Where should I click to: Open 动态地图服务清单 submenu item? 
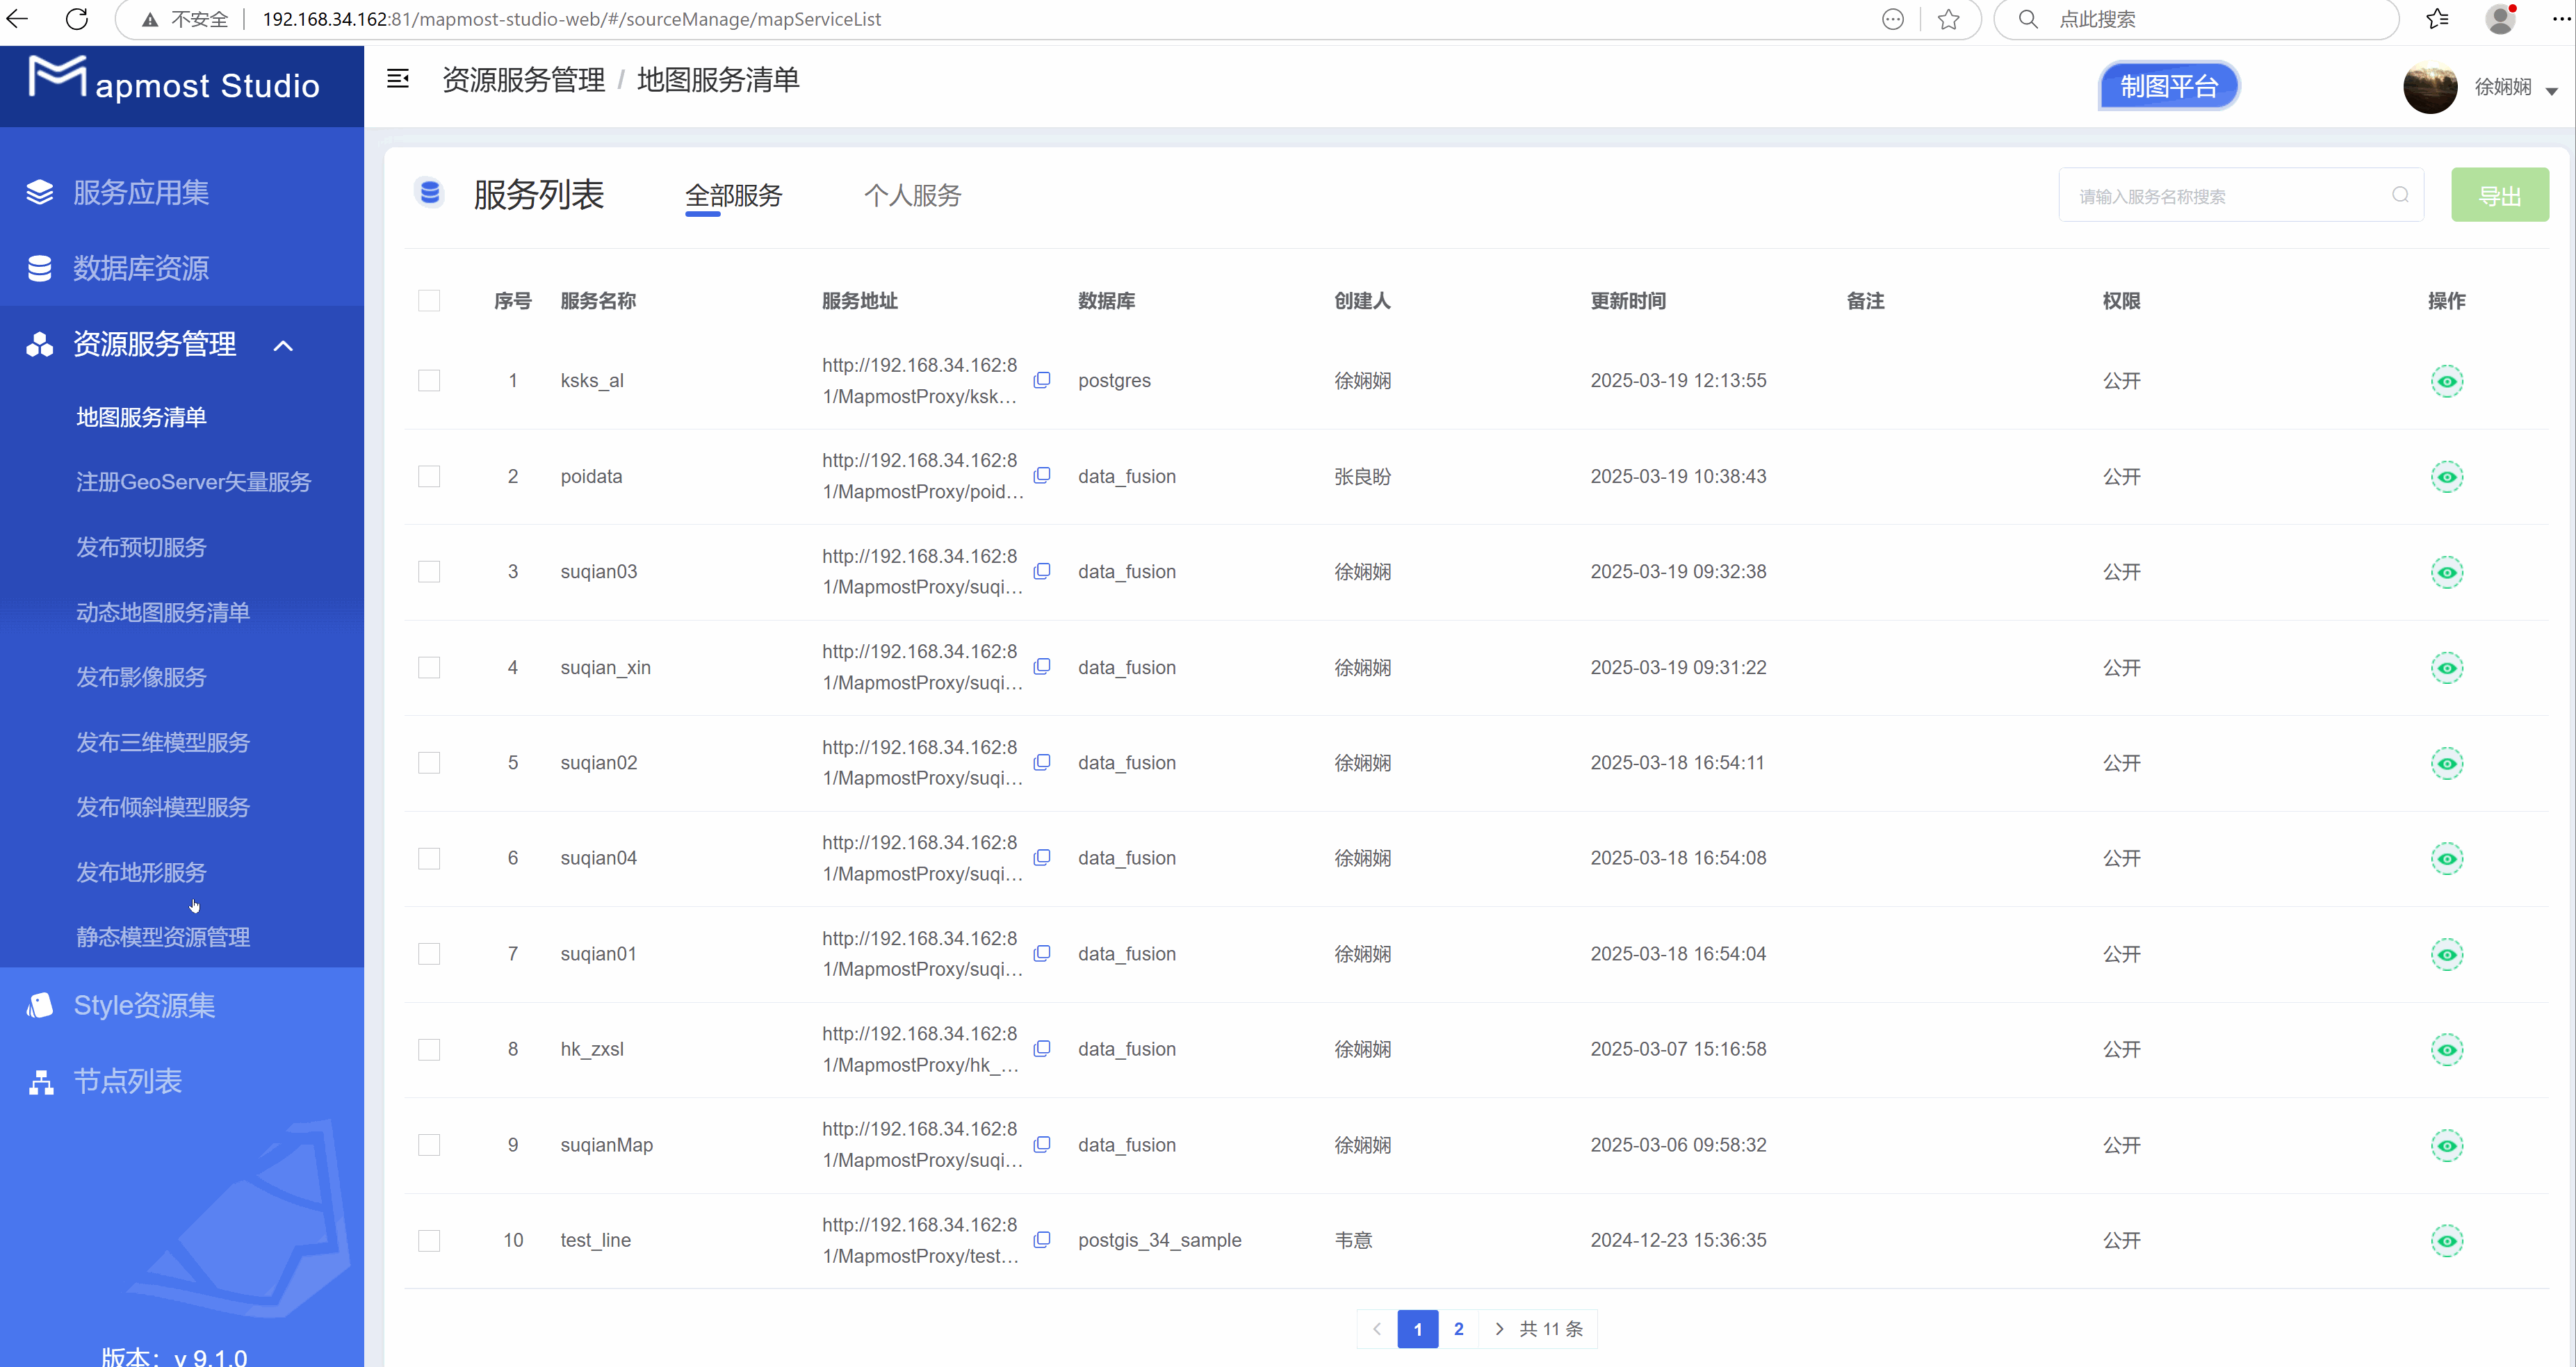pos(163,612)
